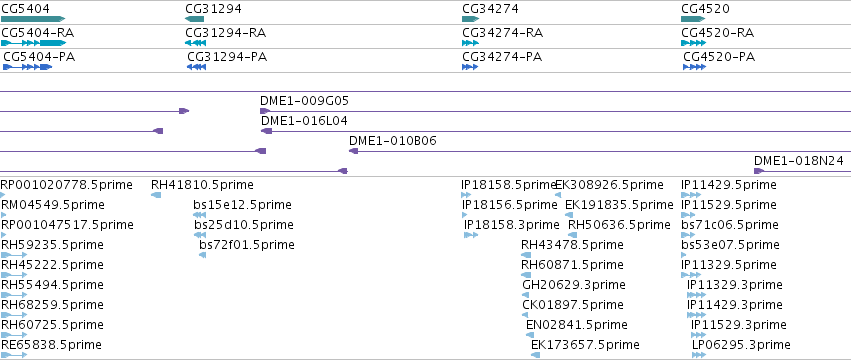The image size is (851, 360).
Task: Click the CG5404-PA protein label
Action: (39, 57)
